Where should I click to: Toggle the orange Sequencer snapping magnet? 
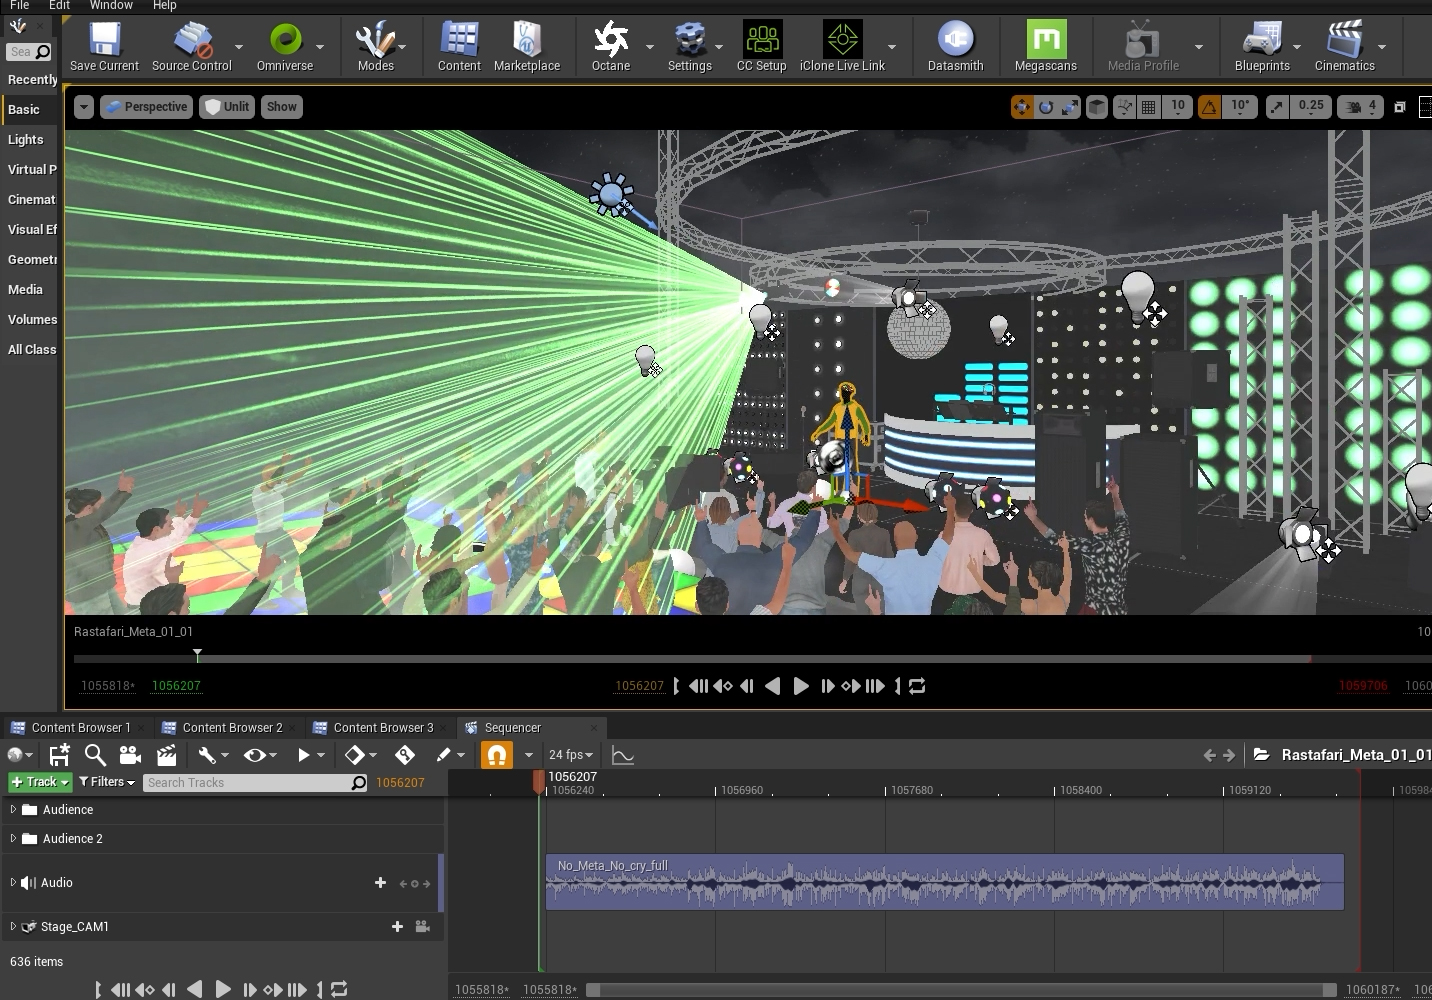click(x=497, y=755)
